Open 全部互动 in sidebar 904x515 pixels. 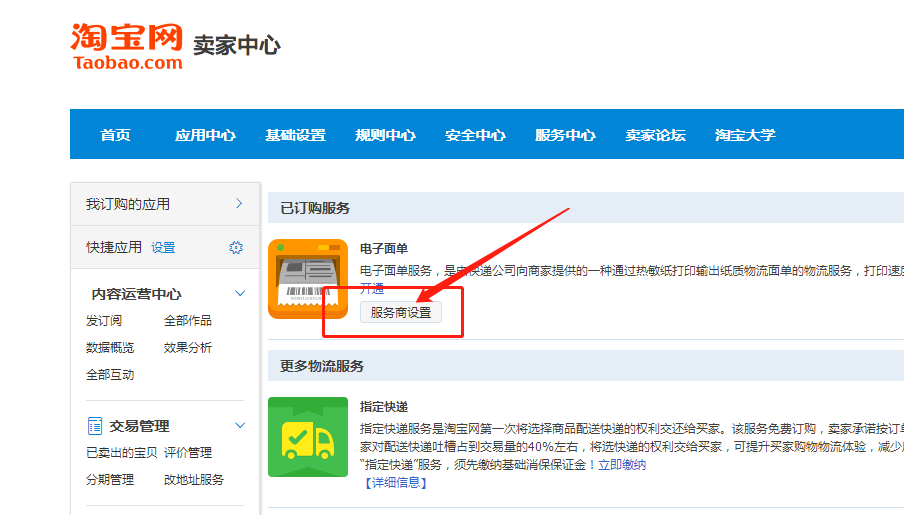coord(110,375)
